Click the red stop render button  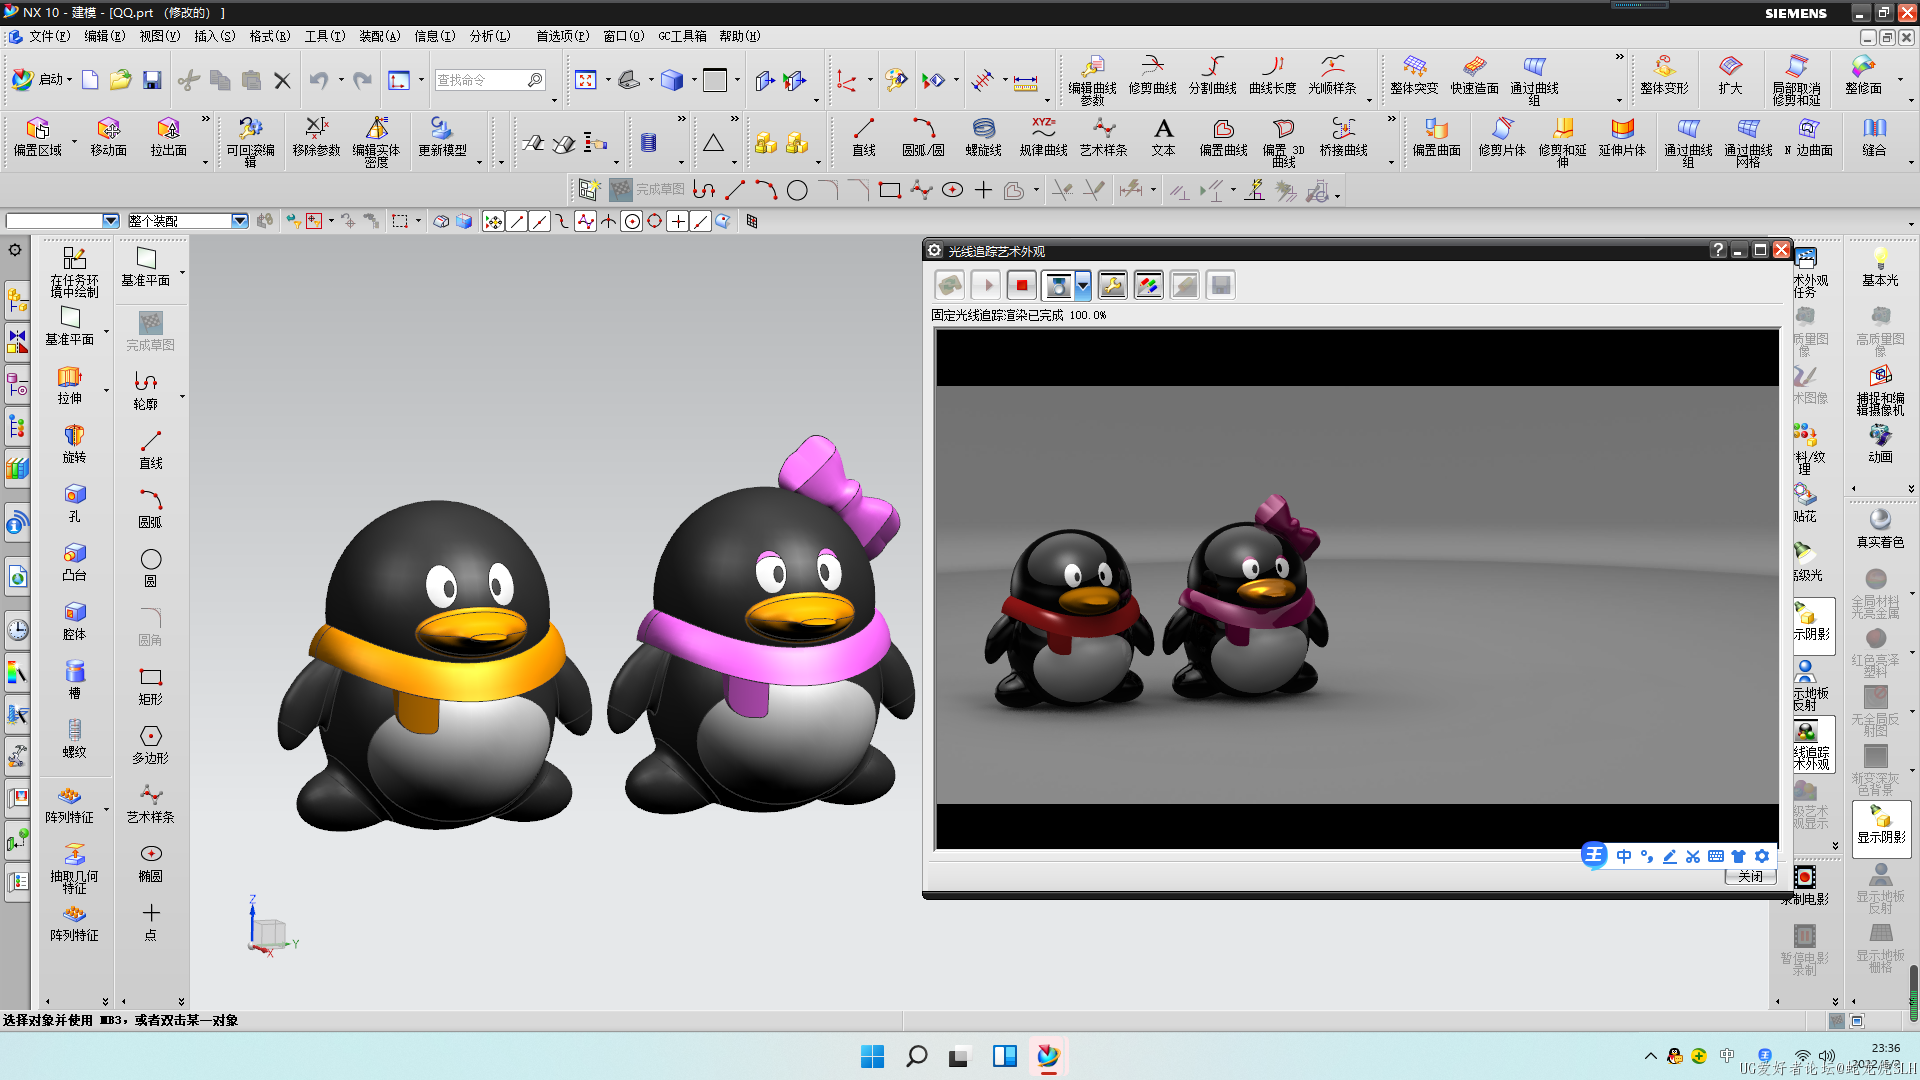pyautogui.click(x=1021, y=285)
